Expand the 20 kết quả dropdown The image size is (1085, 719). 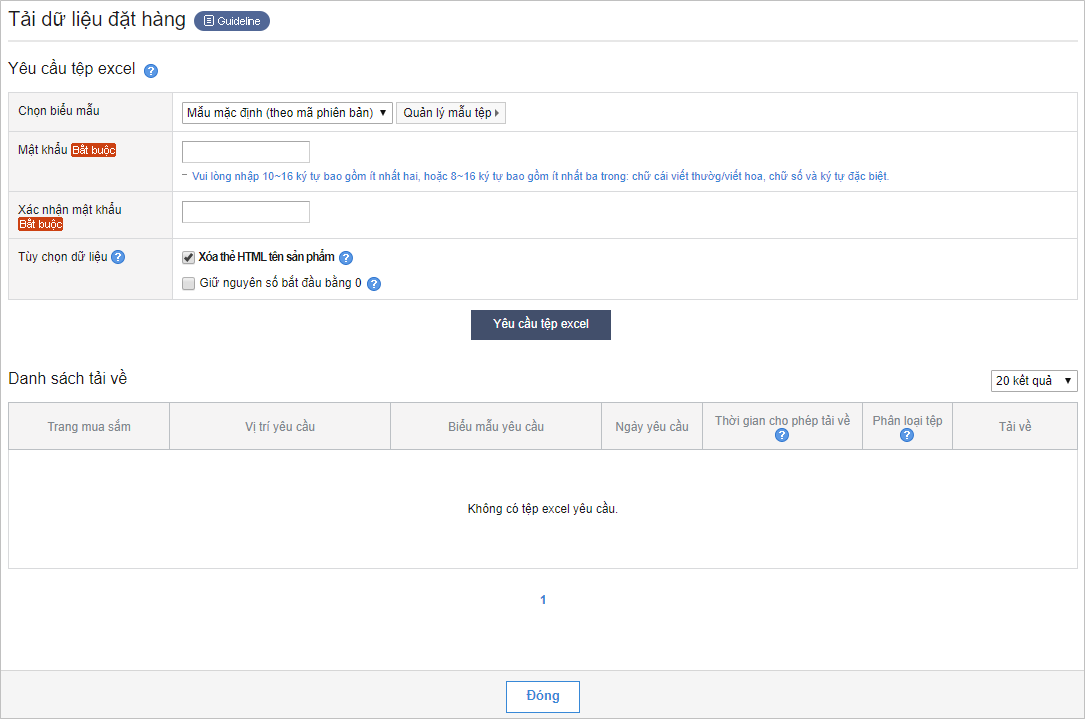click(x=1034, y=381)
